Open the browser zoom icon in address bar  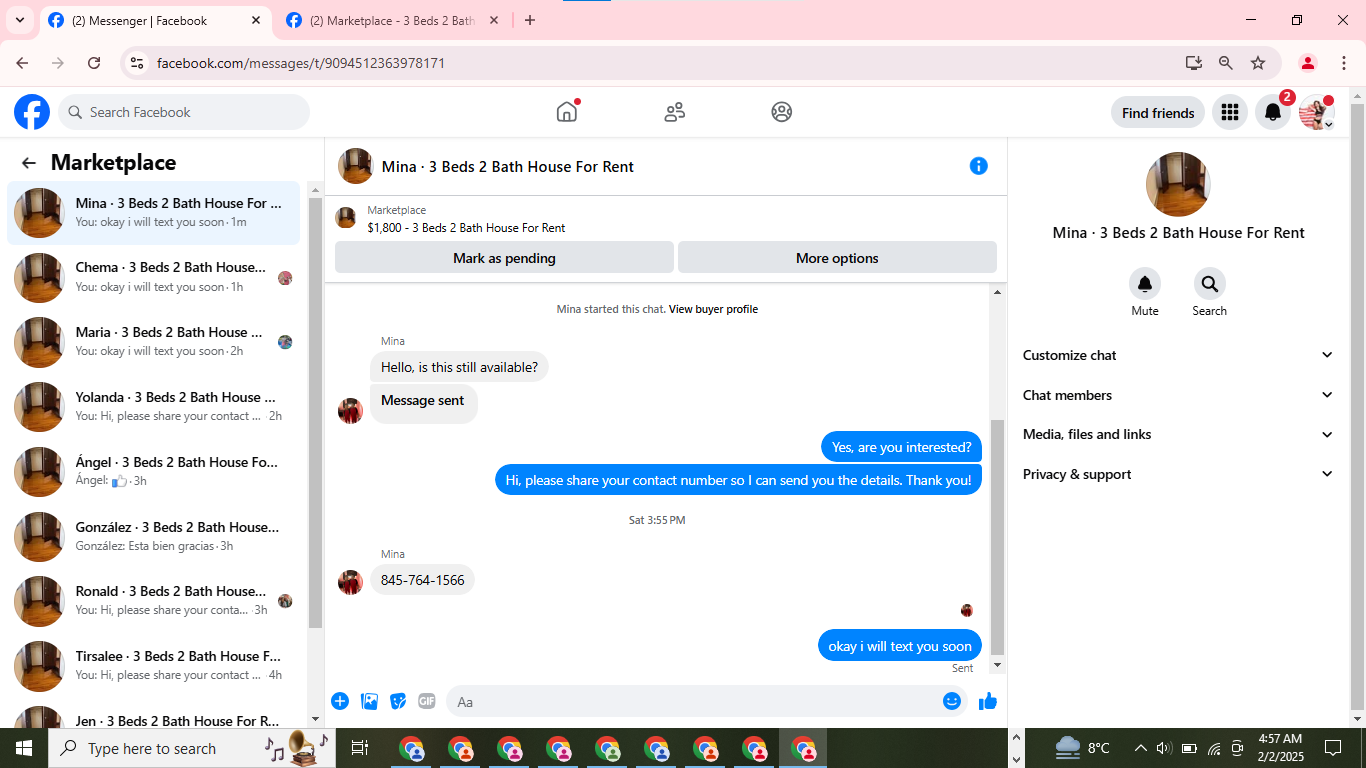1226,63
